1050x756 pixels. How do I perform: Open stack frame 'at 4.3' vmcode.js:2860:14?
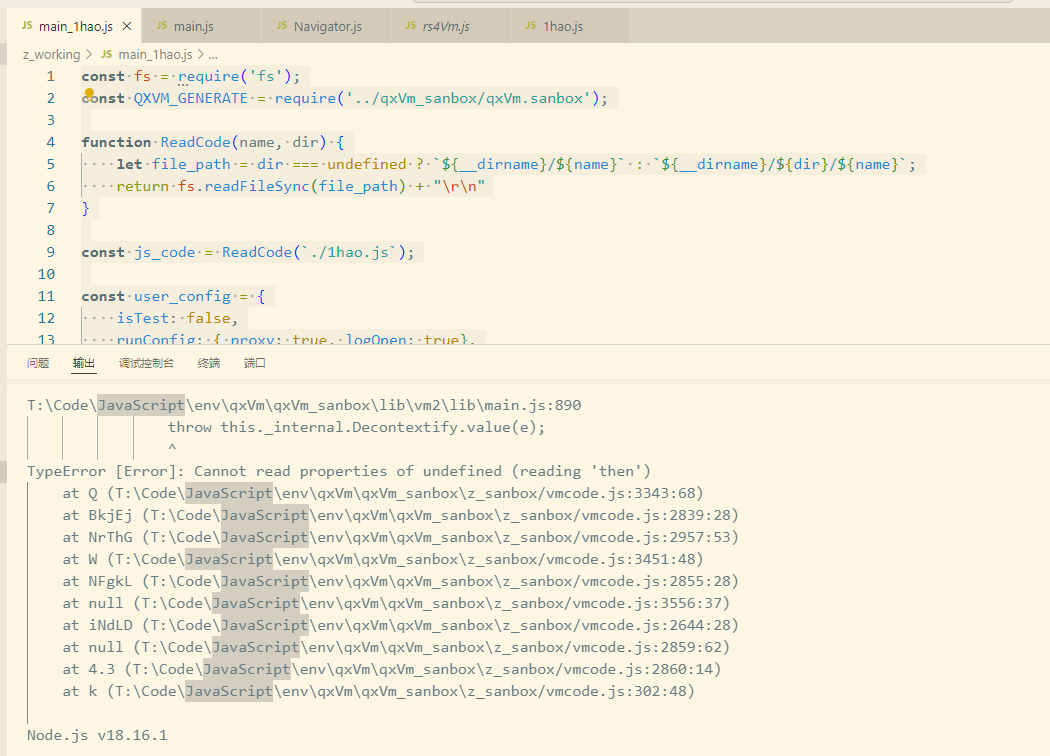(392, 670)
